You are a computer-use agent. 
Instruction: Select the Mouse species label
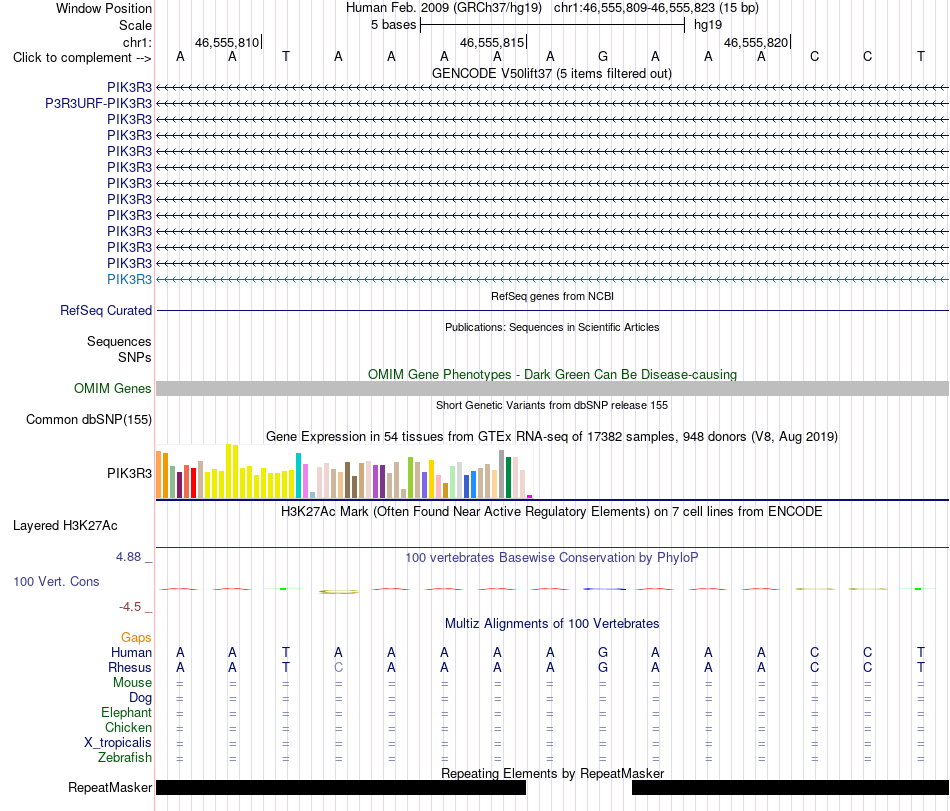point(132,683)
